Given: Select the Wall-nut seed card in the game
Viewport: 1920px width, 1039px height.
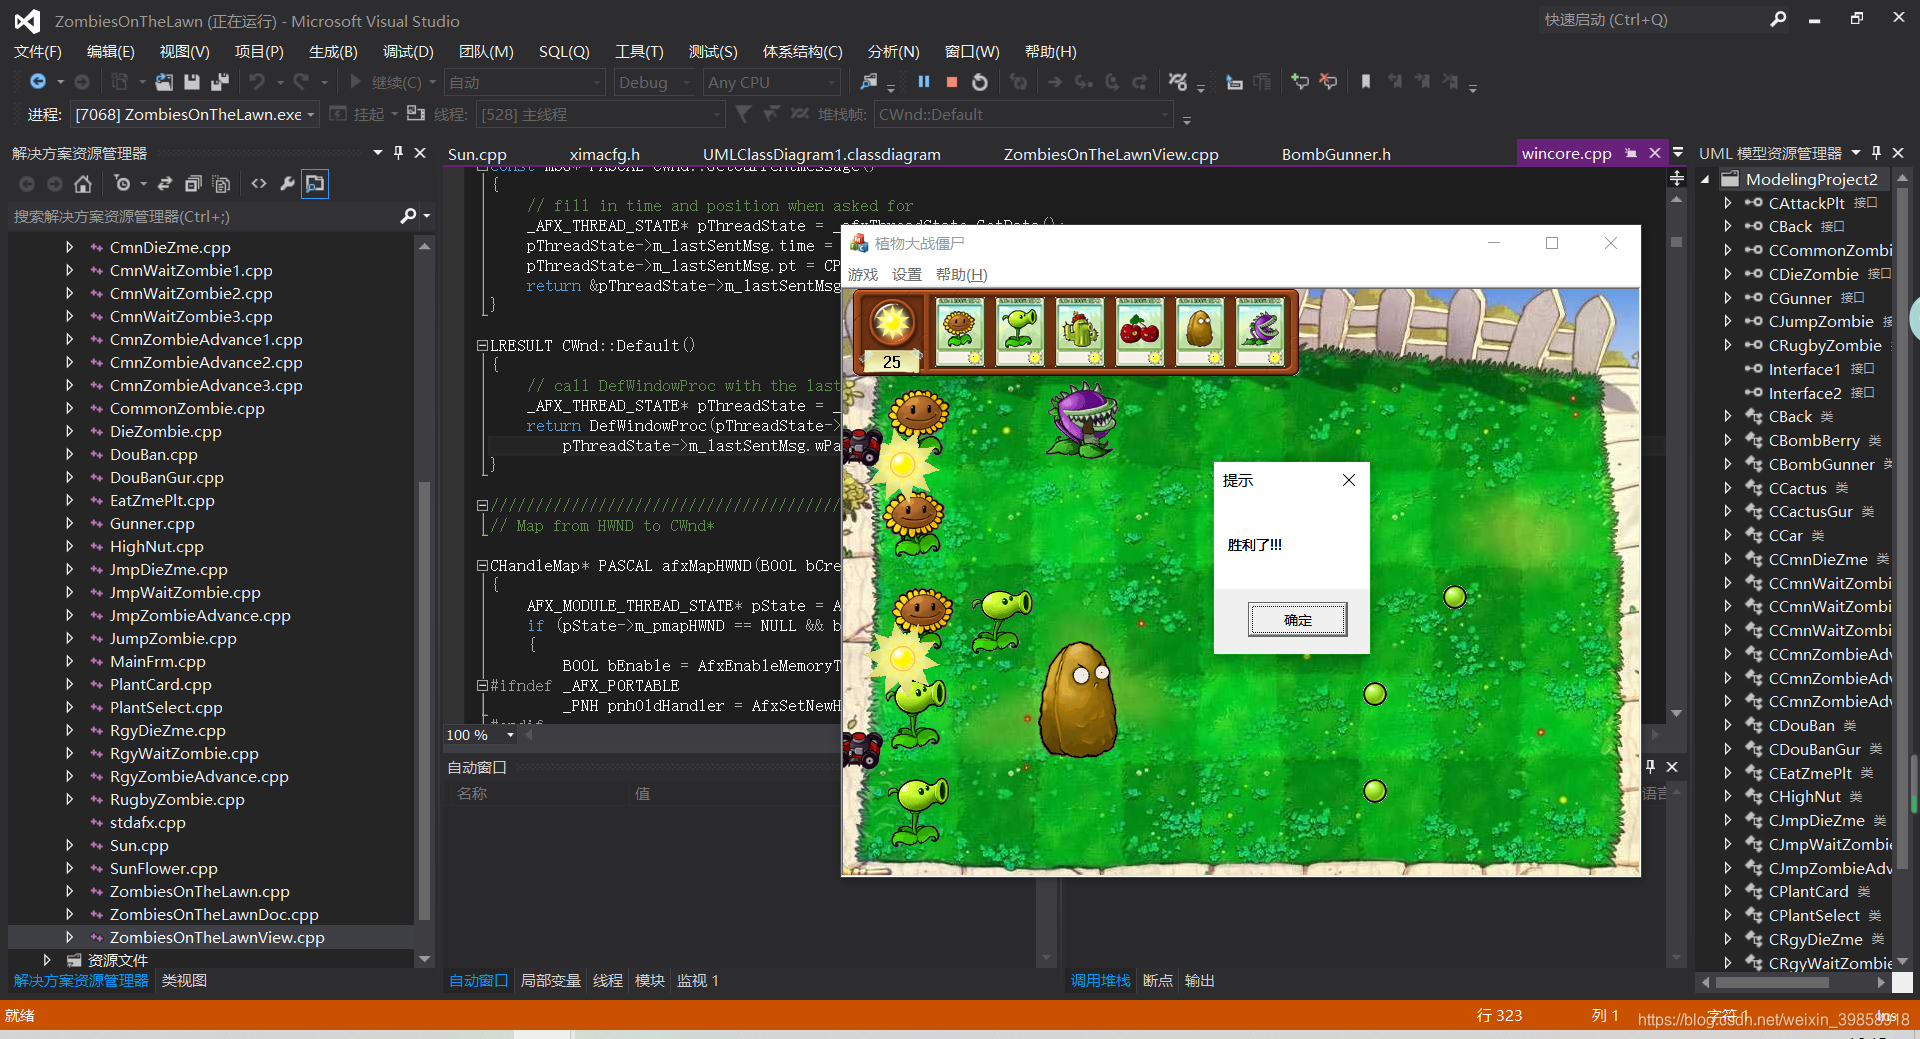Looking at the screenshot, I should click(x=1199, y=331).
